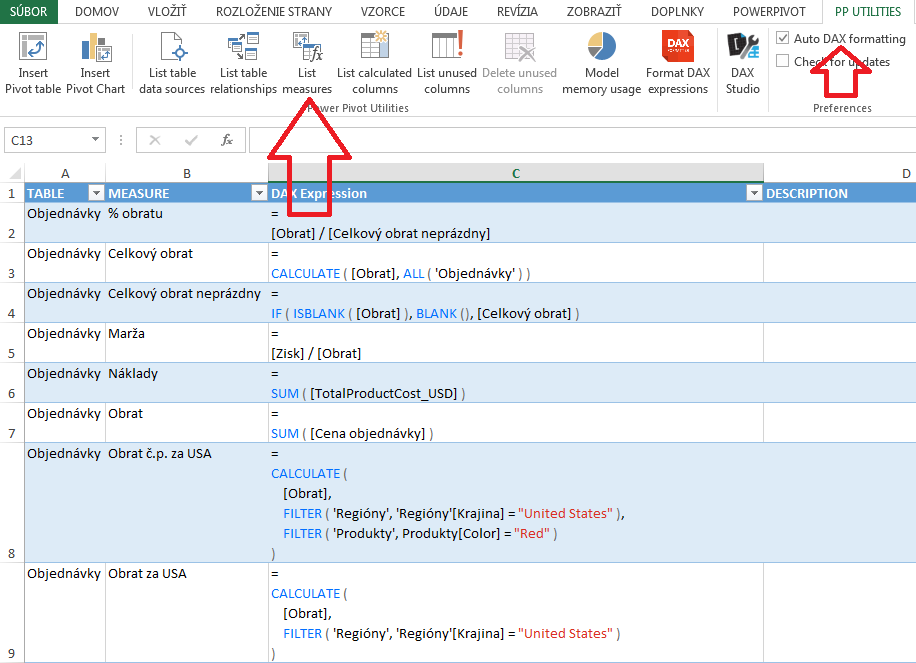Click the '[Obrat] / [Celkový obrat neprázdny]' cell

point(516,223)
